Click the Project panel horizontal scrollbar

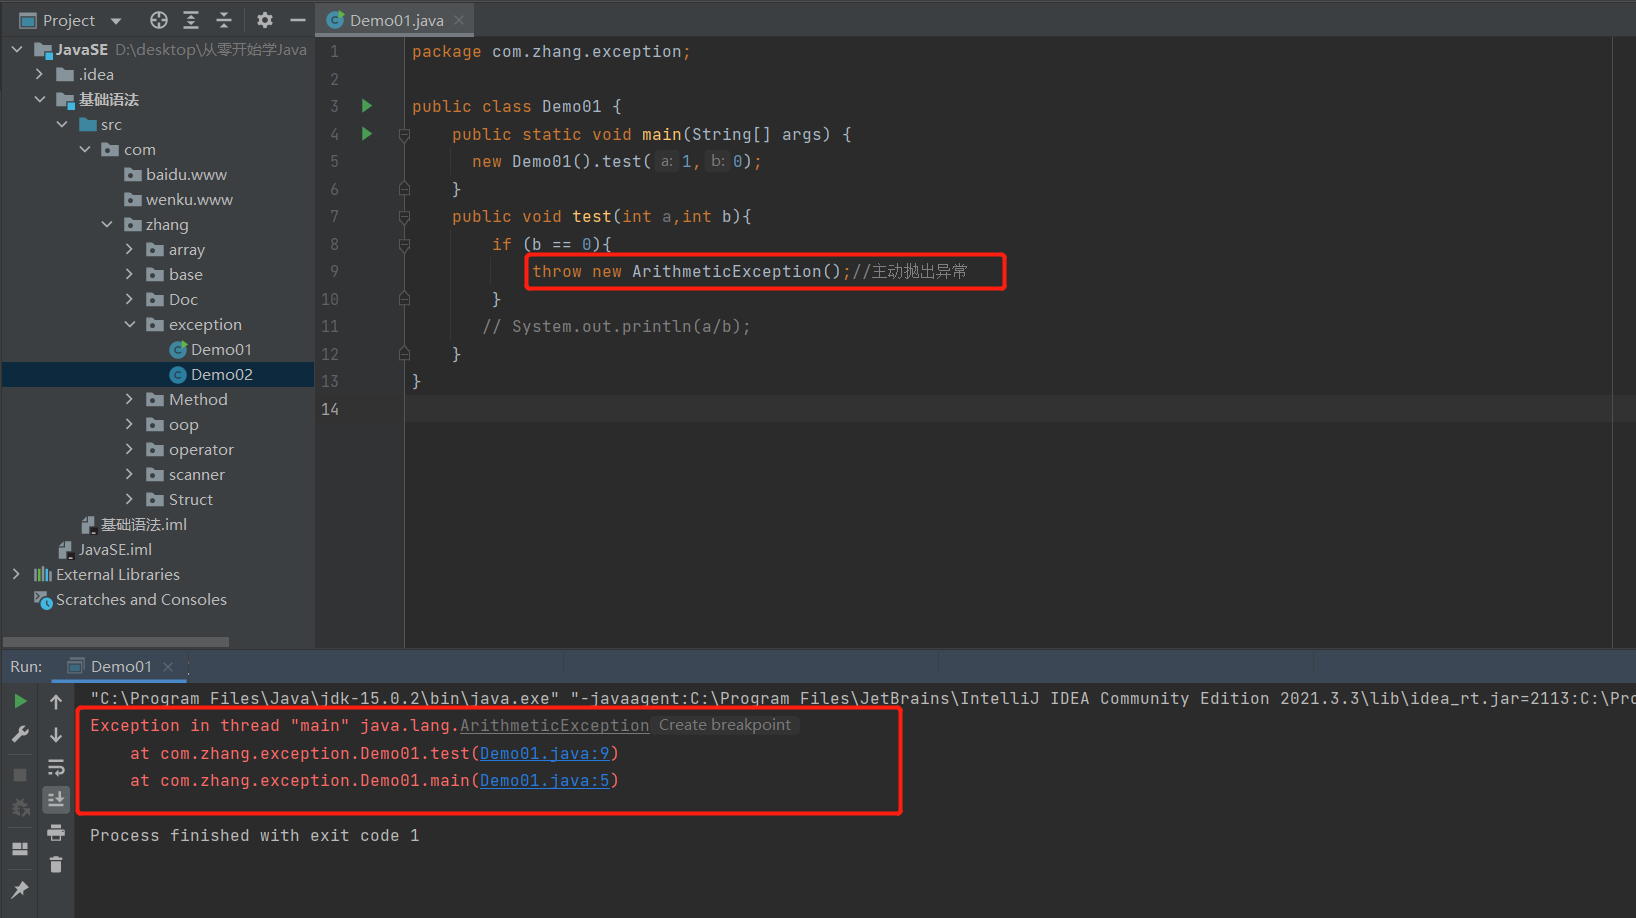(x=116, y=642)
